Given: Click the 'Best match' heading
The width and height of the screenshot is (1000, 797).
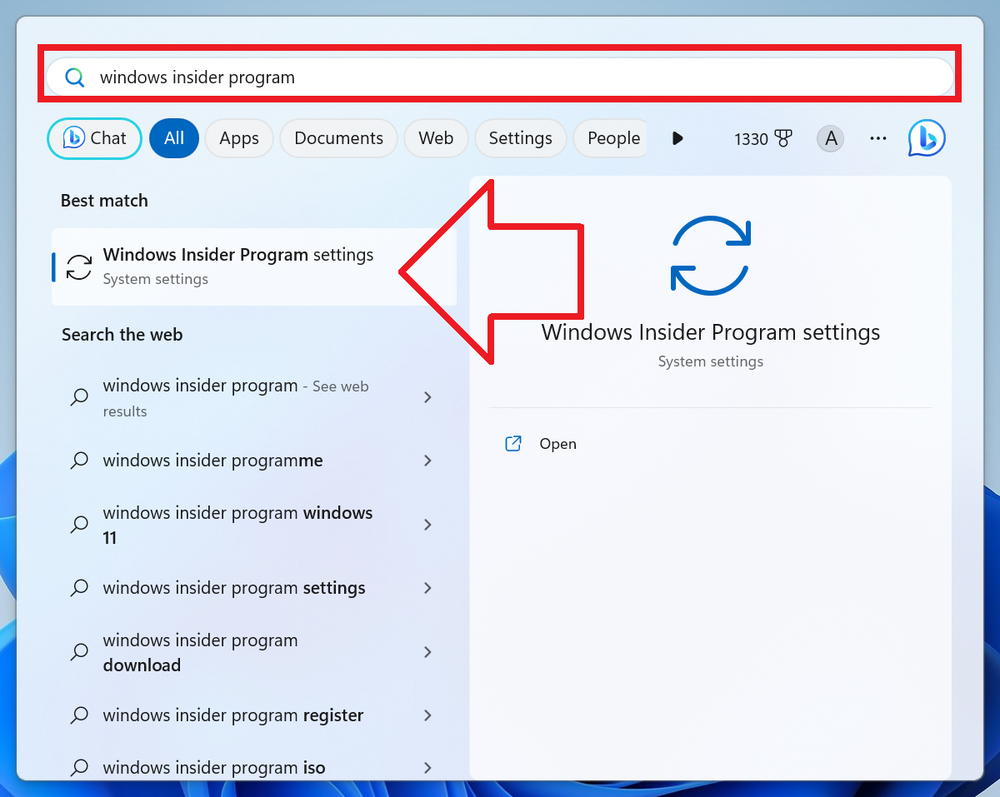Looking at the screenshot, I should [x=105, y=201].
